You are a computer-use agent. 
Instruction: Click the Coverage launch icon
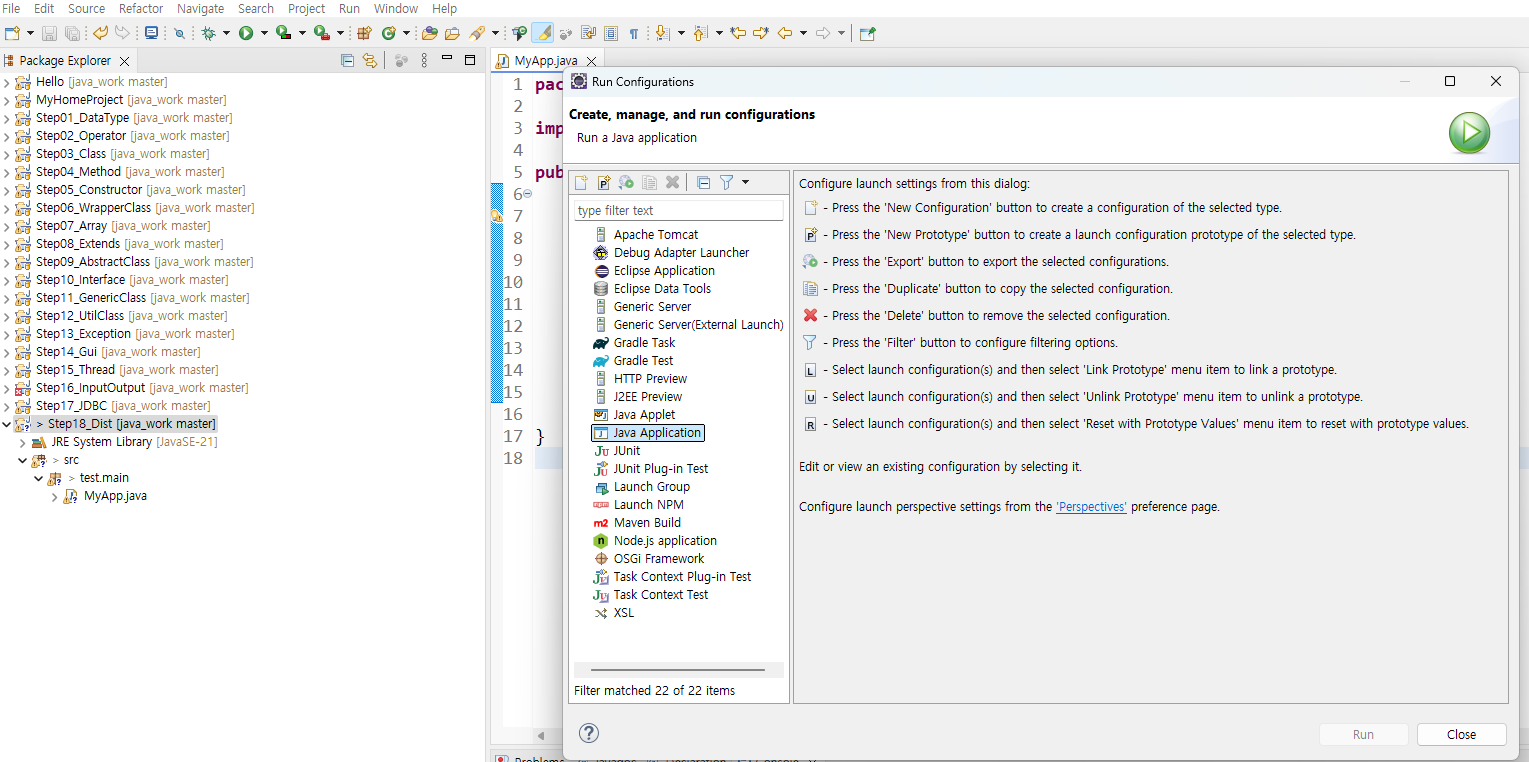[x=283, y=33]
